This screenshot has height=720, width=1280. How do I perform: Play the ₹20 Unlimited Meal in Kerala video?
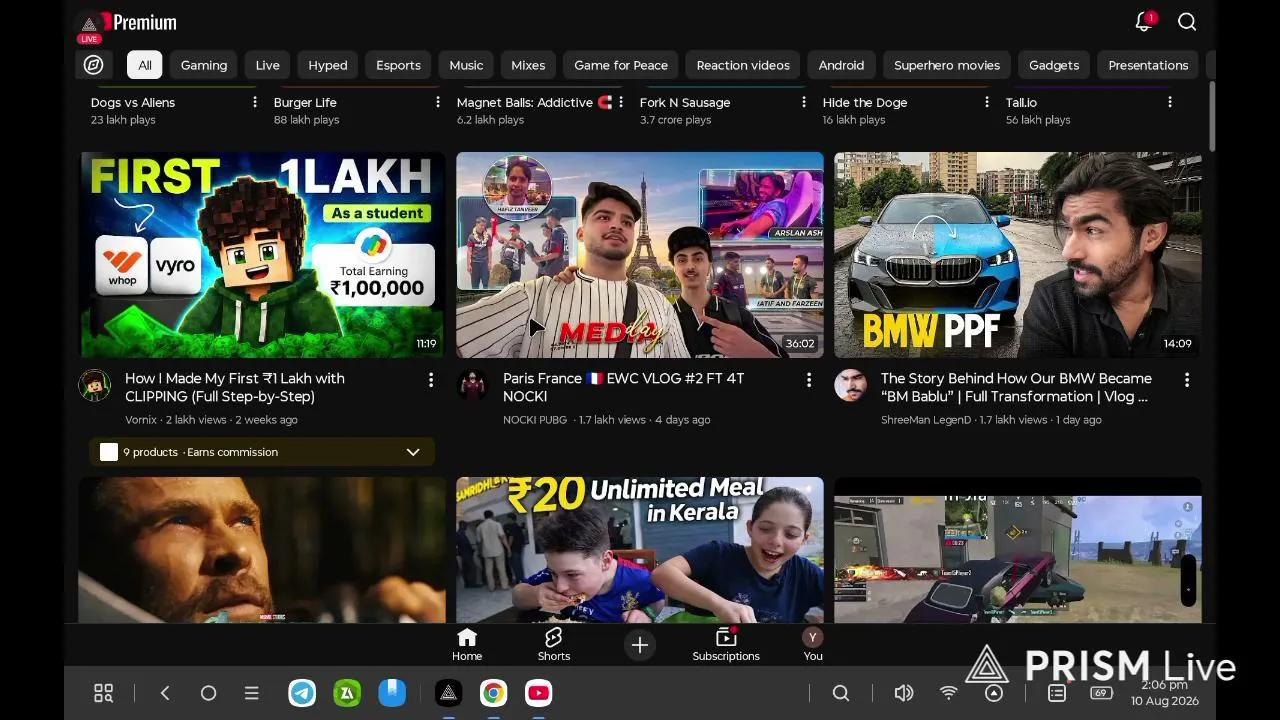pyautogui.click(x=640, y=550)
